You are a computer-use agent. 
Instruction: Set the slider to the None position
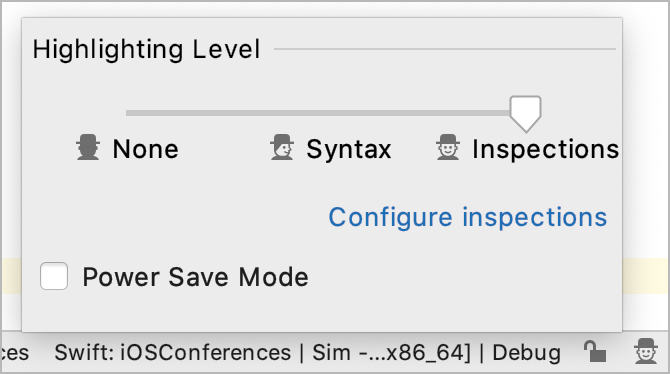click(x=127, y=113)
